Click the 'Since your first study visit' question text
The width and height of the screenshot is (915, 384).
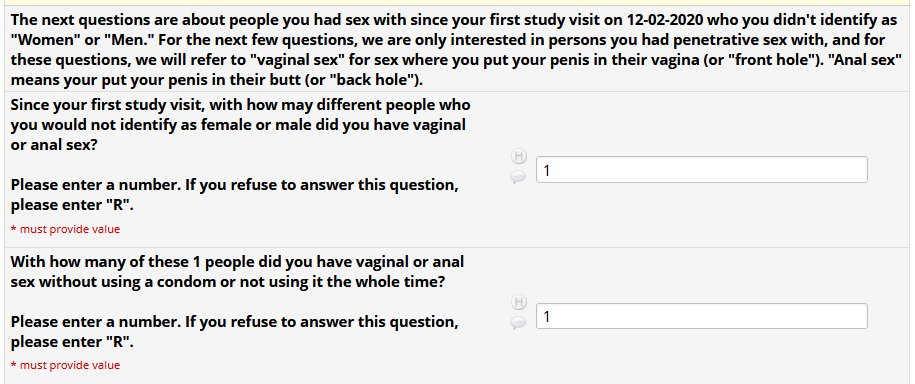240,125
